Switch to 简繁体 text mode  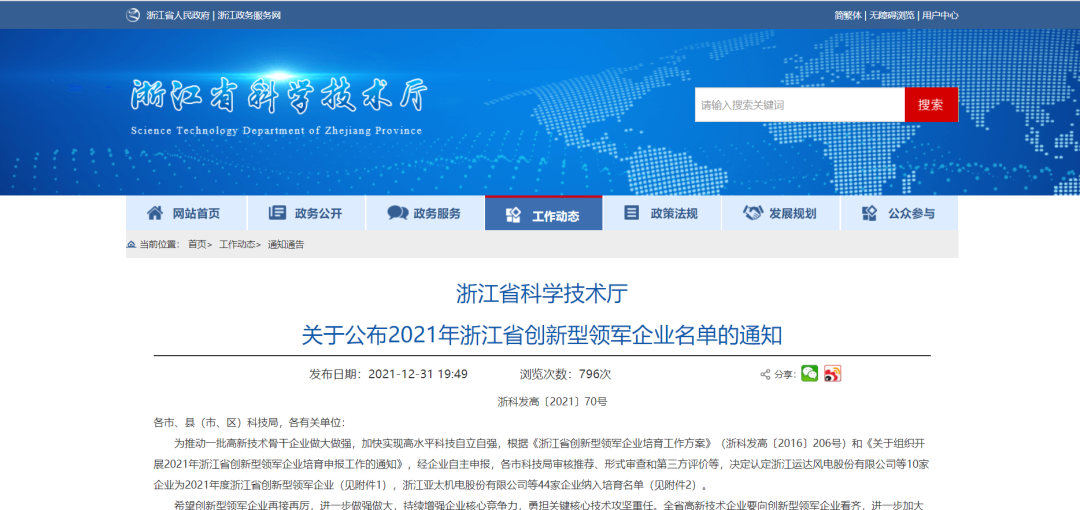coord(847,15)
